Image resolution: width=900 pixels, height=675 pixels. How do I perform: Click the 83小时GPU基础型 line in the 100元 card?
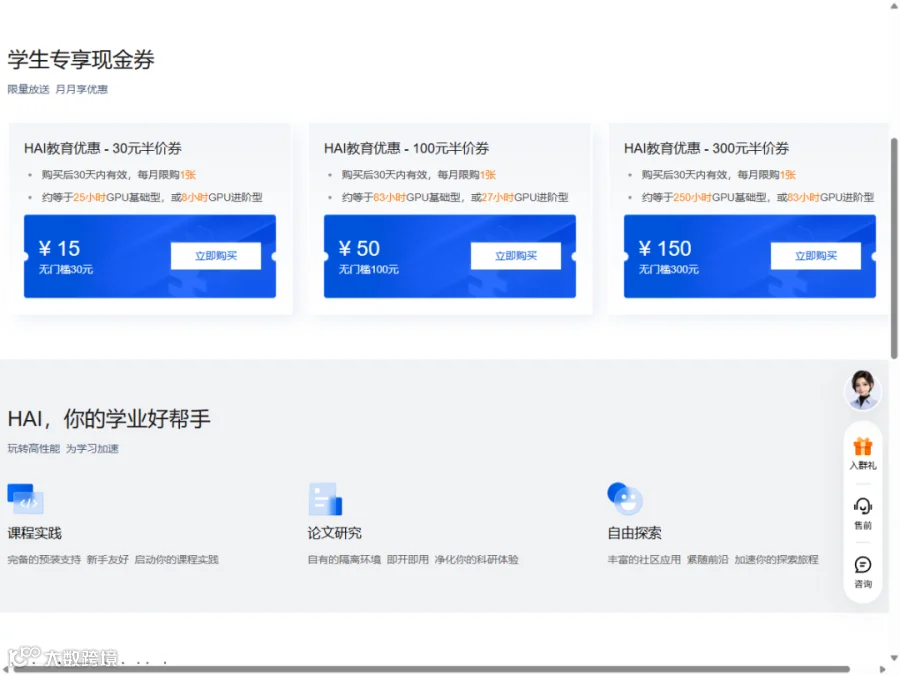point(455,197)
